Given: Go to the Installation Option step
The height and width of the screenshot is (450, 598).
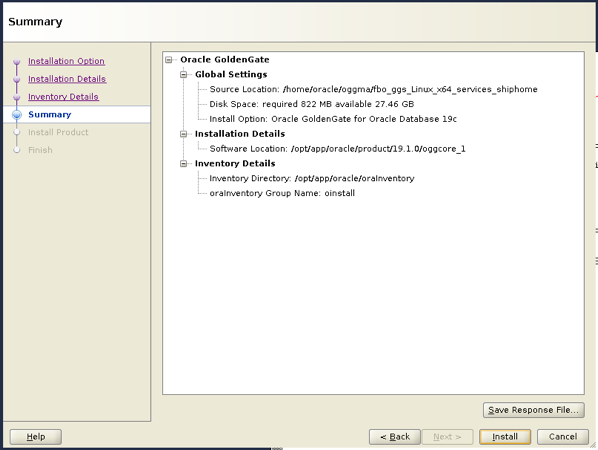Looking at the screenshot, I should pos(66,61).
